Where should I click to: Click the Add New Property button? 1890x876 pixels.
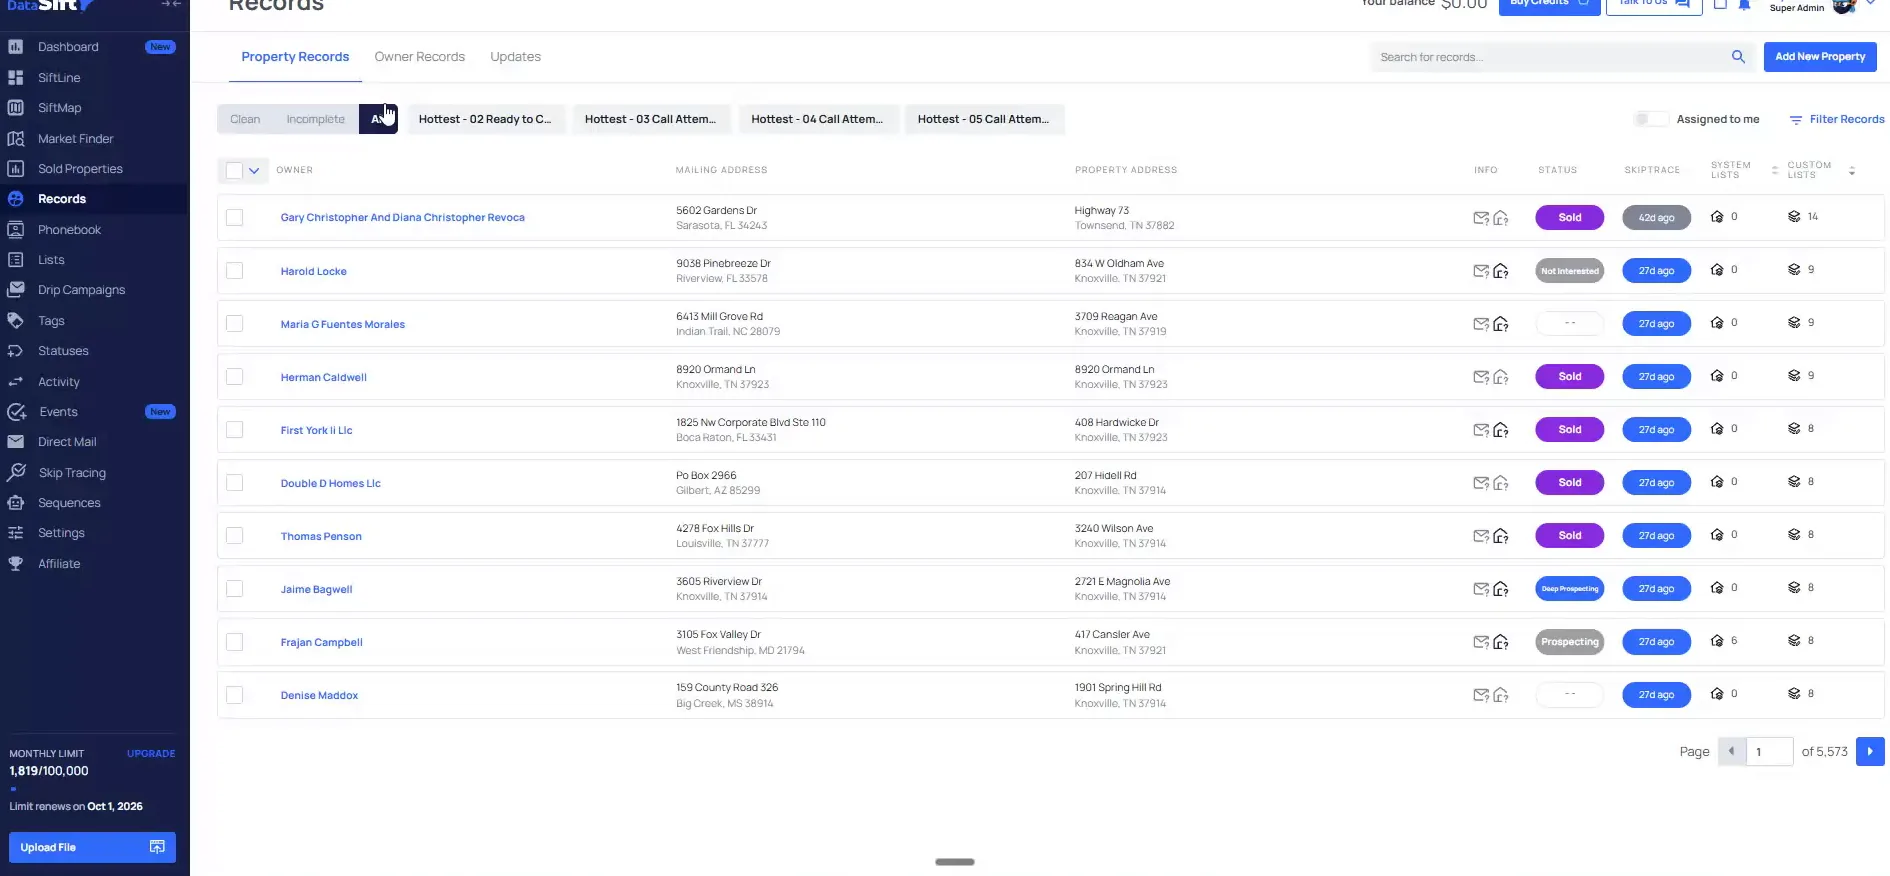tap(1820, 57)
